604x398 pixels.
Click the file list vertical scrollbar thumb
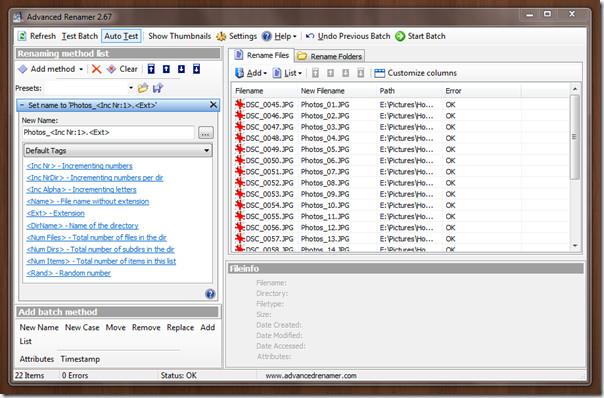575,137
